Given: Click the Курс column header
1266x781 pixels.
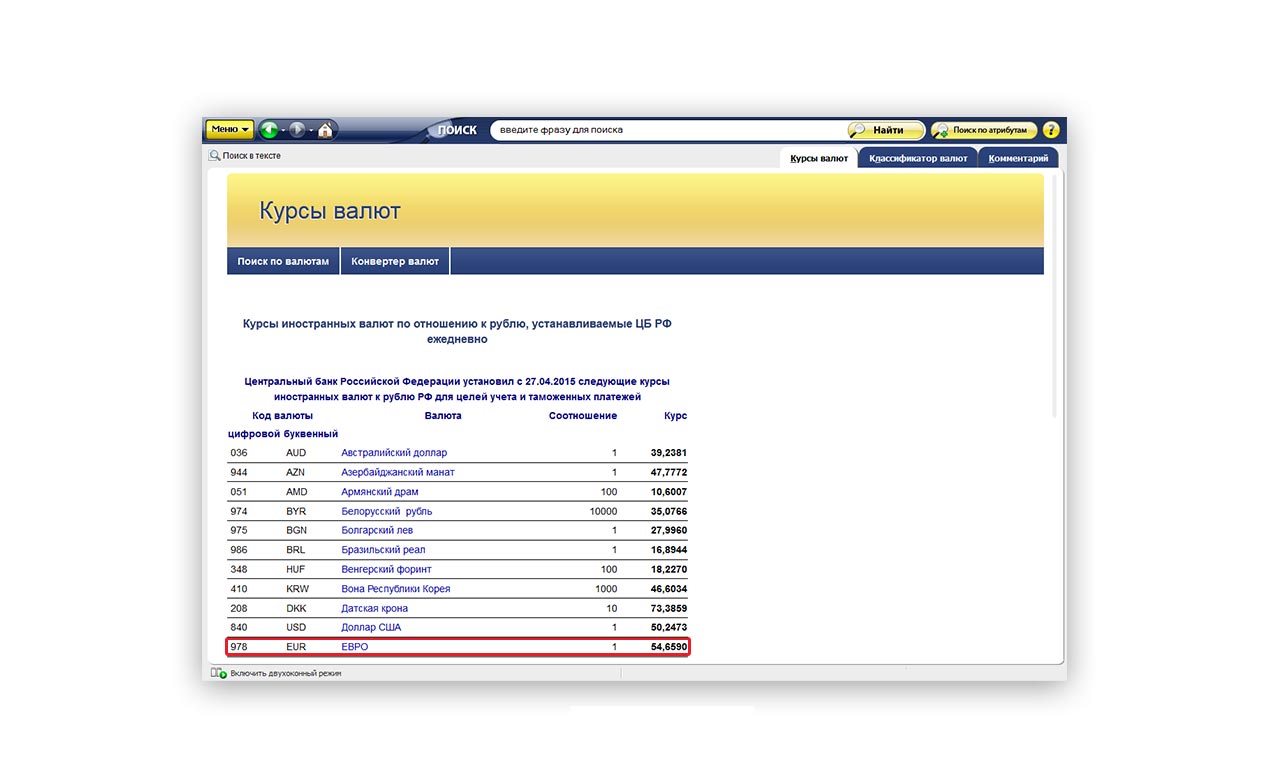Looking at the screenshot, I should click(675, 415).
